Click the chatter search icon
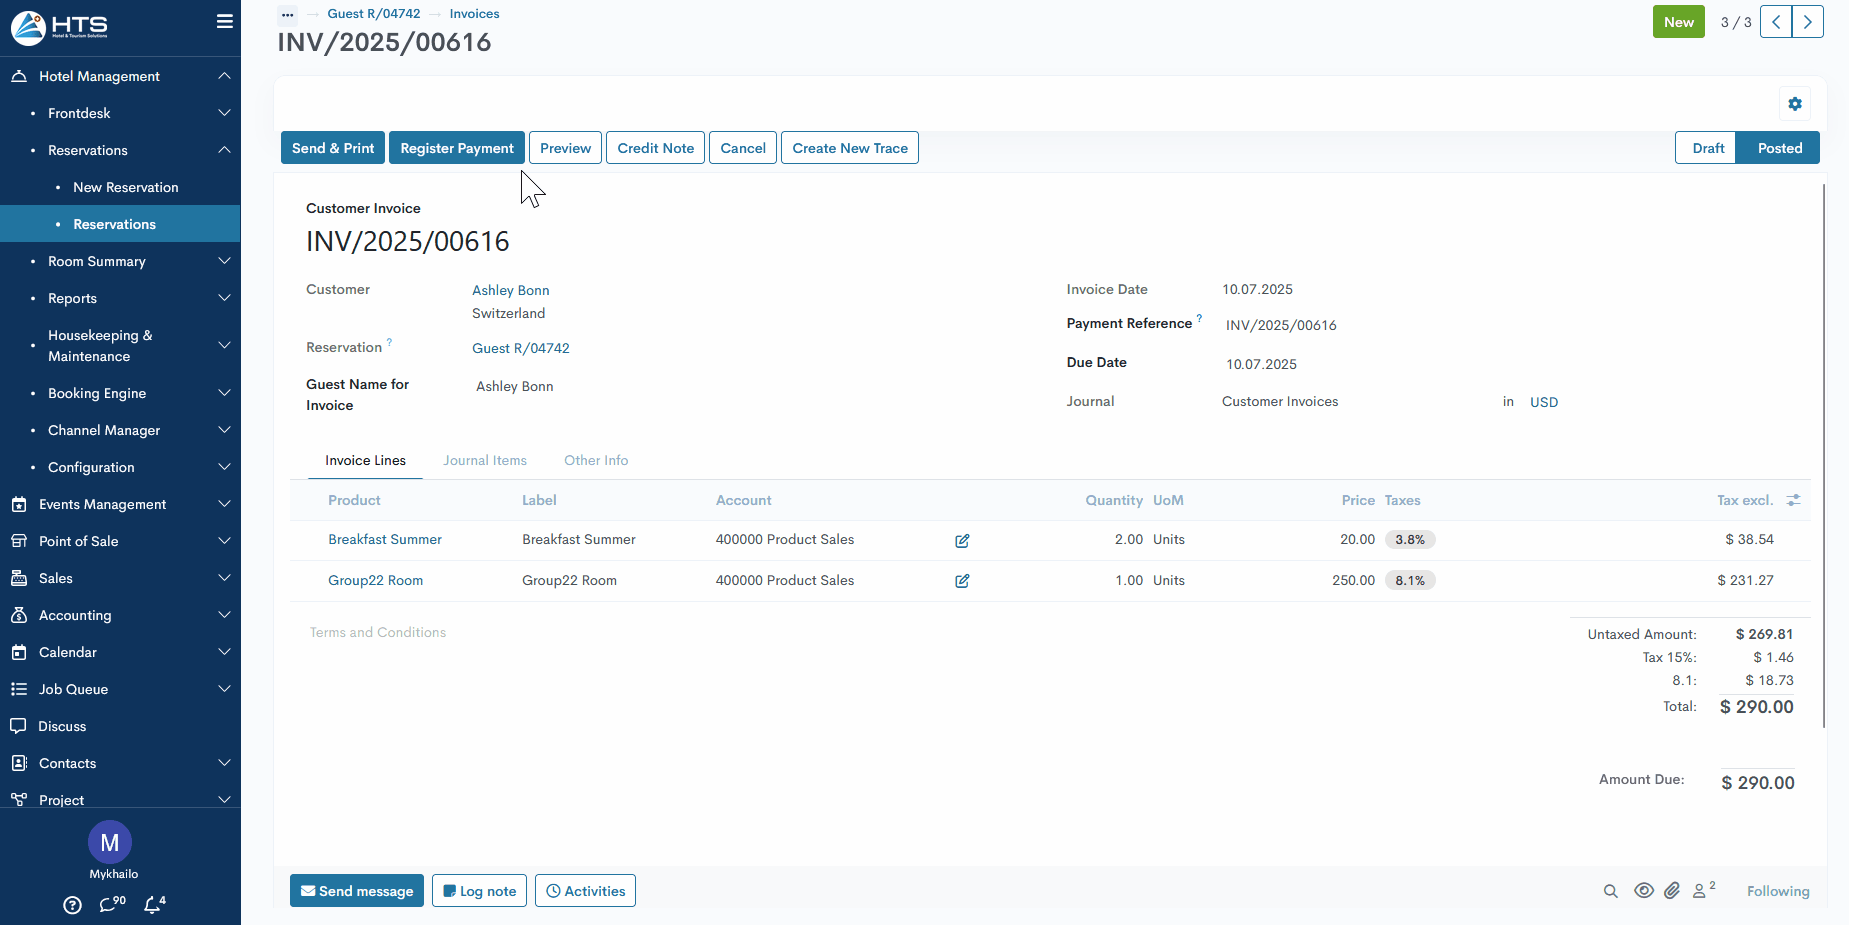This screenshot has width=1849, height=925. (x=1610, y=891)
